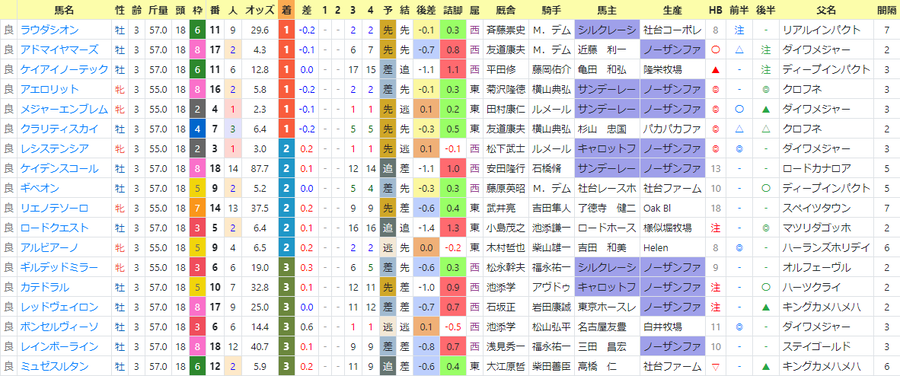Viewport: 900px width, 376px height.
Task: Sort by the 馬名 column header
Action: [63, 10]
